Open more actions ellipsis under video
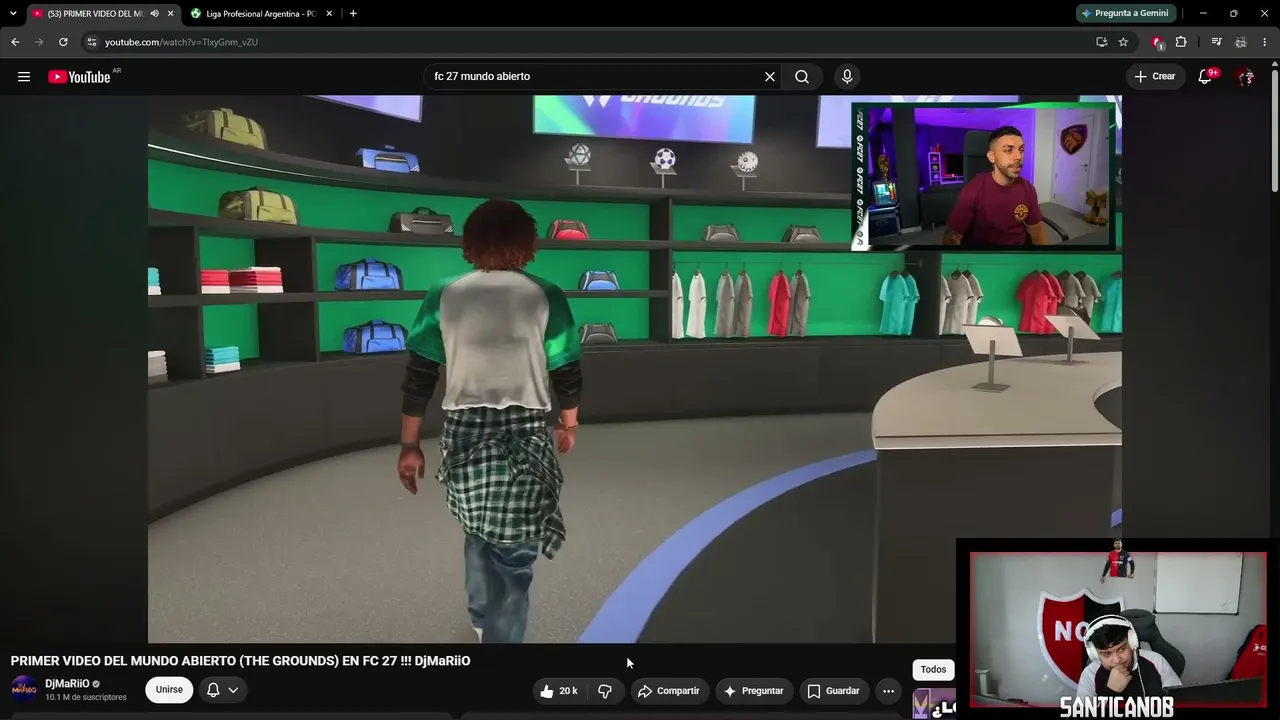The image size is (1280, 720). 888,691
